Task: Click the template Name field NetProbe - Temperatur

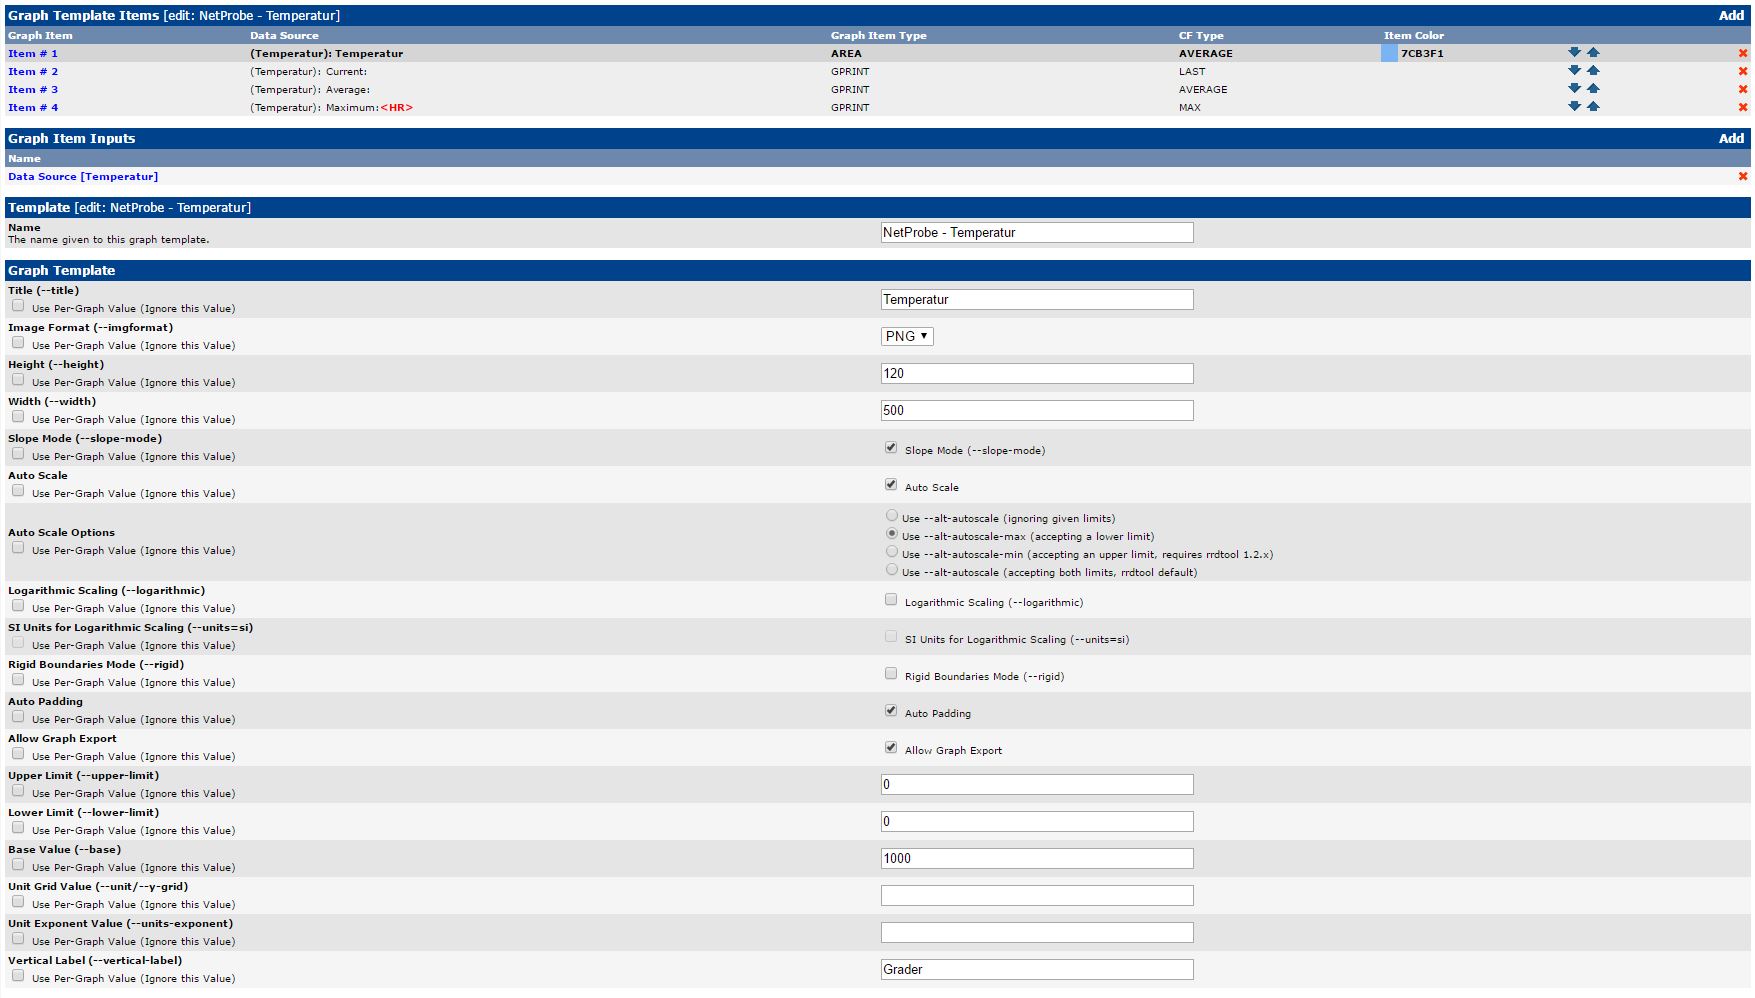Action: coord(1037,232)
